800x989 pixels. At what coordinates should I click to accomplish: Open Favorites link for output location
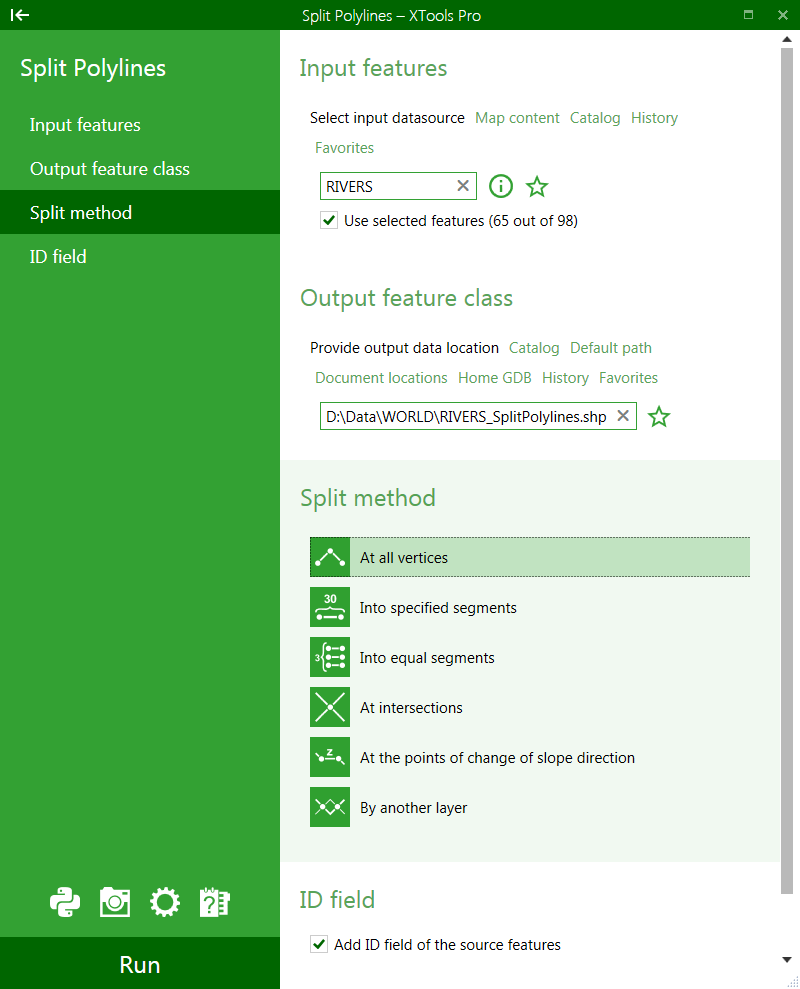click(x=628, y=378)
